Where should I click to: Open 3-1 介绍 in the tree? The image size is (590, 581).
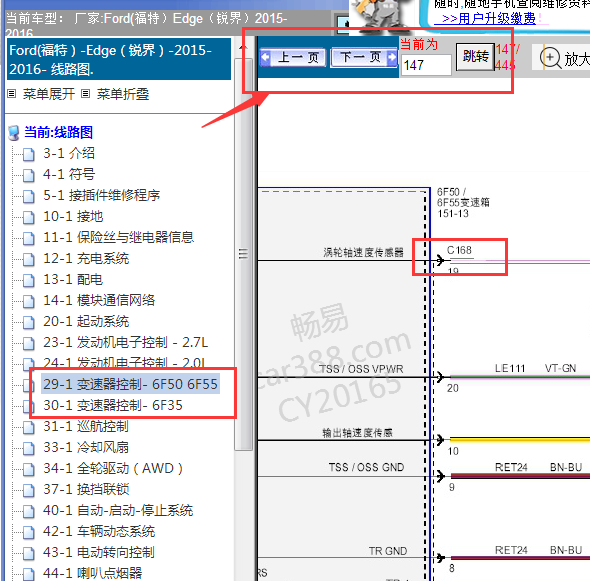pyautogui.click(x=68, y=153)
